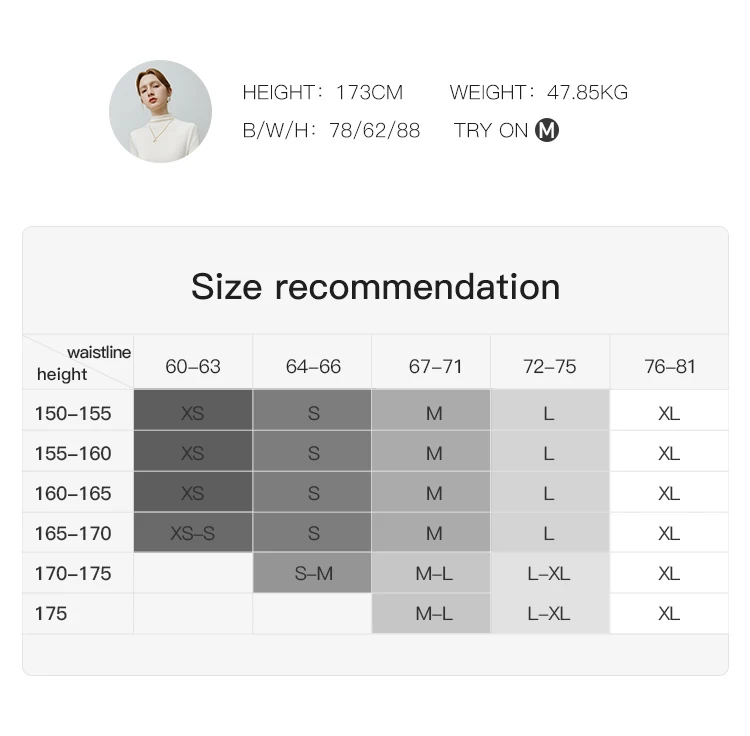Viewport: 750px width, 736px height.
Task: Click the waistline/height corner header cell
Action: 78,362
